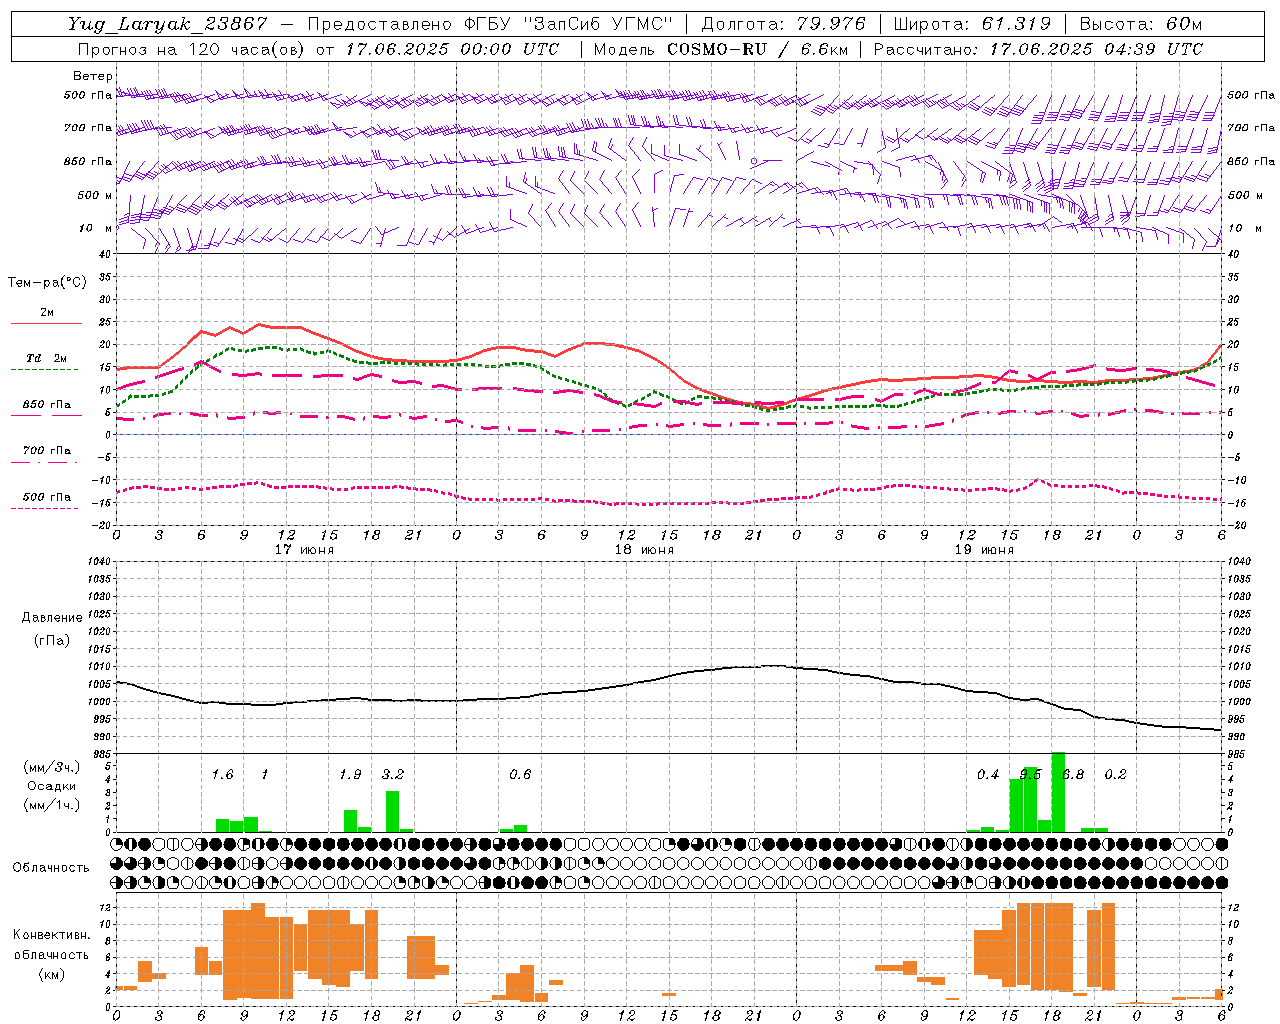Click the 0.6 precipitation total
Viewport: 1280px width, 1024px height.
coord(520,775)
